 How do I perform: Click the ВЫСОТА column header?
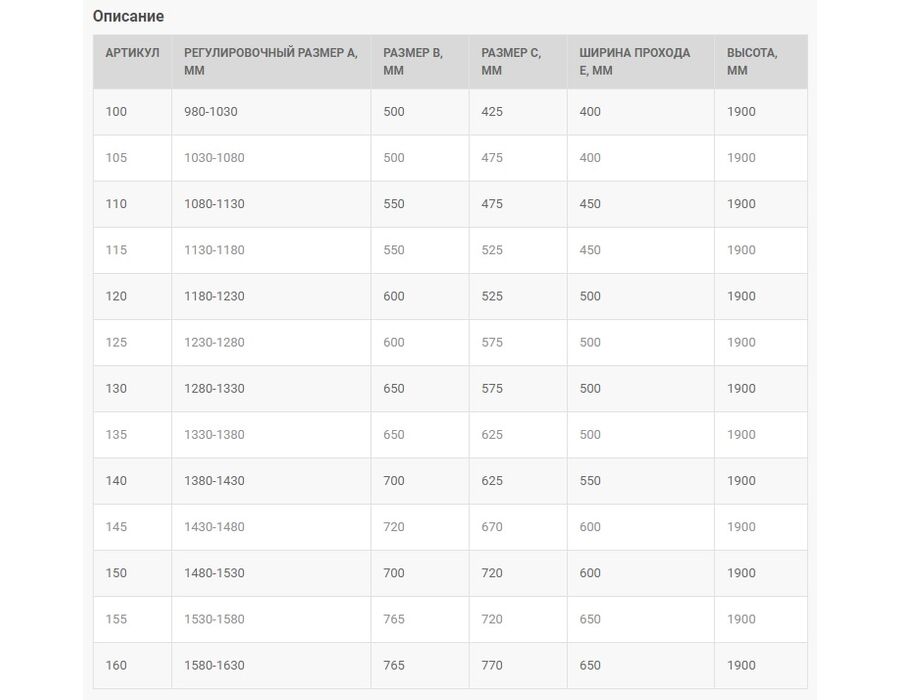point(761,61)
